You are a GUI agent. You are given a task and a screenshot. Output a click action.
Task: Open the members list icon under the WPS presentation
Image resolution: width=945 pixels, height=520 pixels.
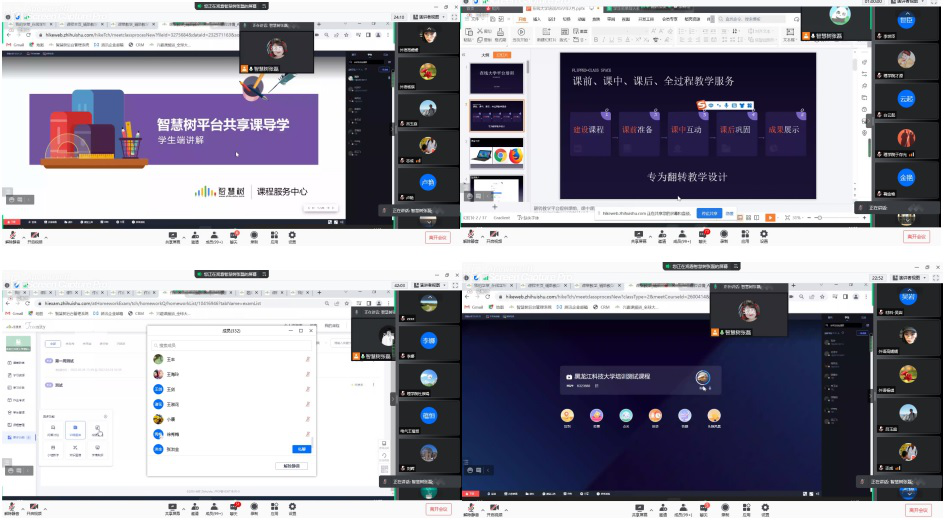682,237
